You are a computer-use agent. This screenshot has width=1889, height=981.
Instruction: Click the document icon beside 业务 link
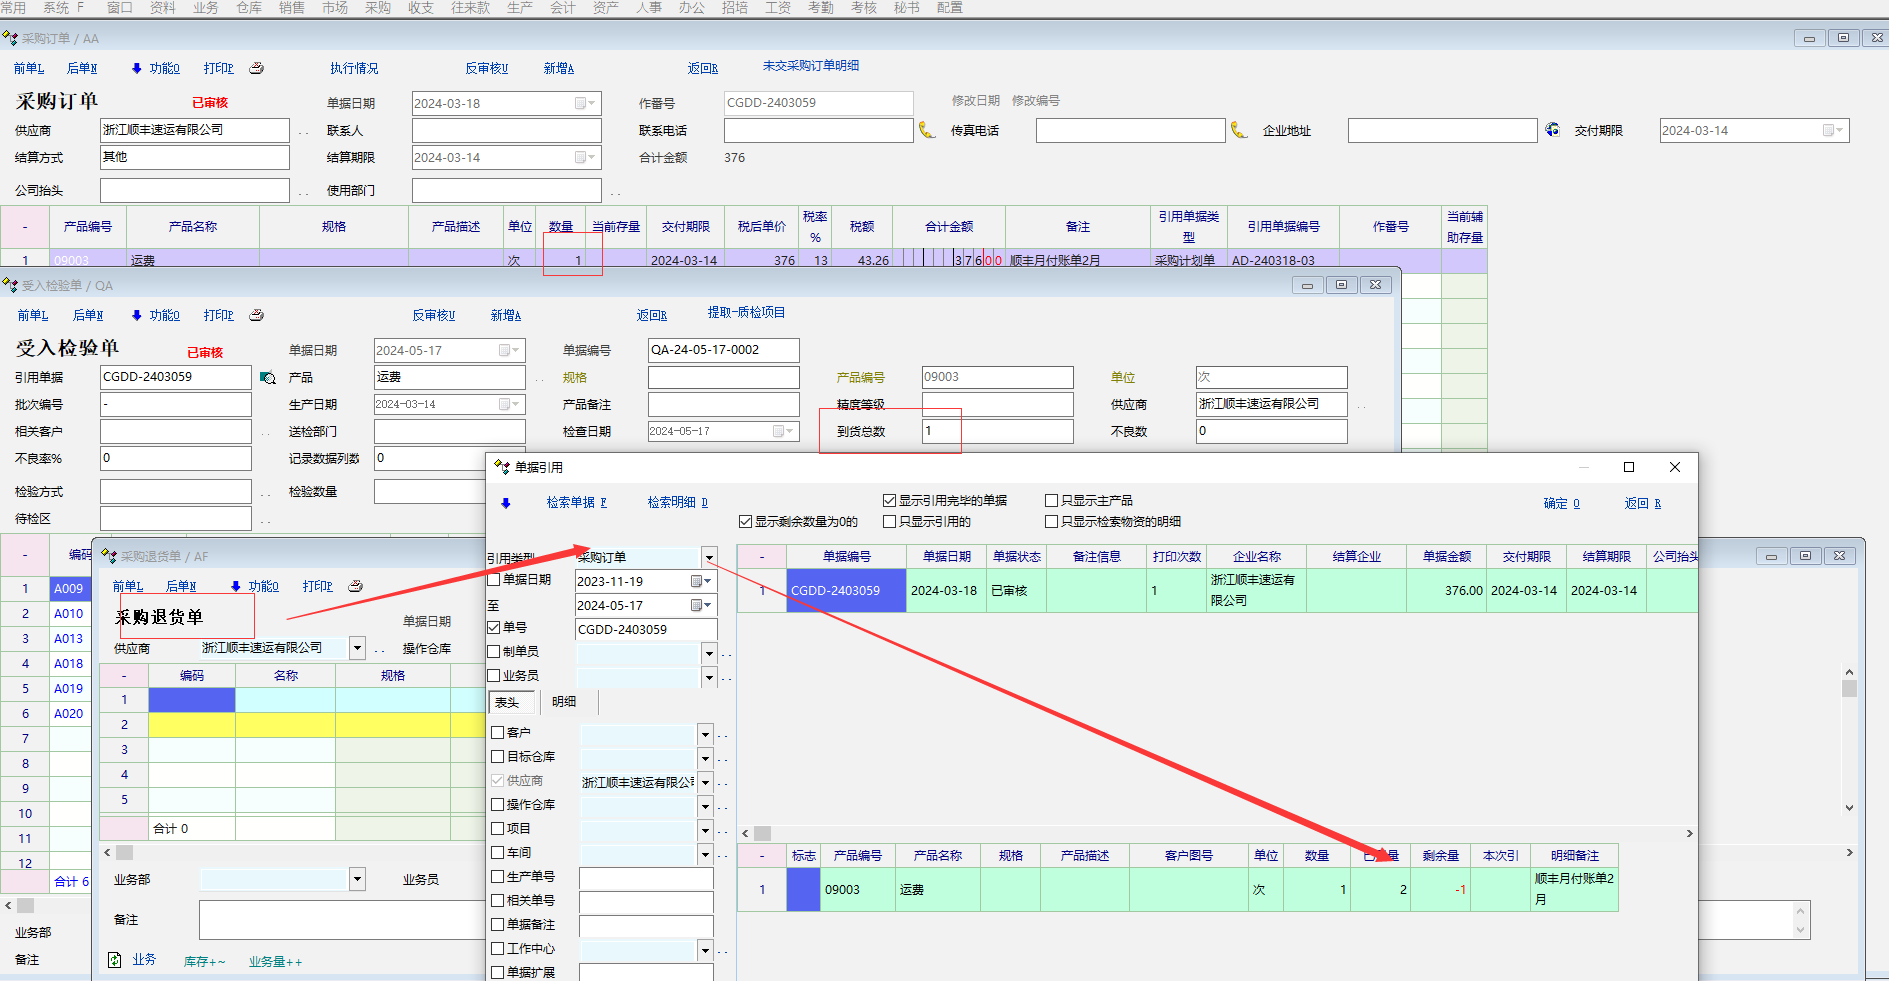pos(115,960)
